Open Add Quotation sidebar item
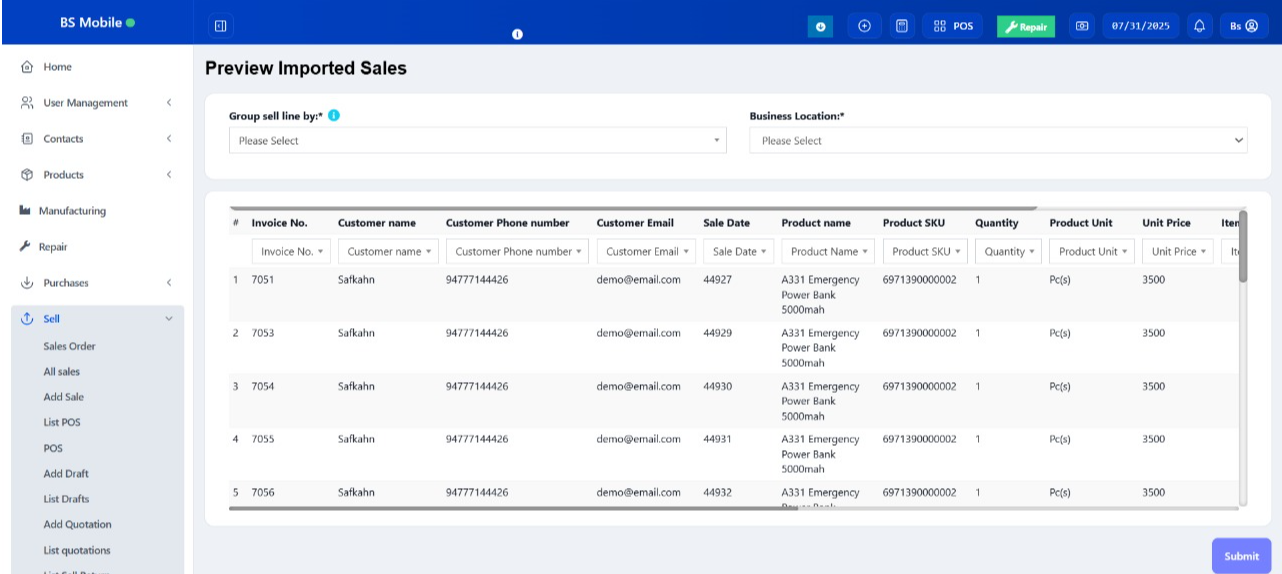The height and width of the screenshot is (574, 1282). [77, 524]
